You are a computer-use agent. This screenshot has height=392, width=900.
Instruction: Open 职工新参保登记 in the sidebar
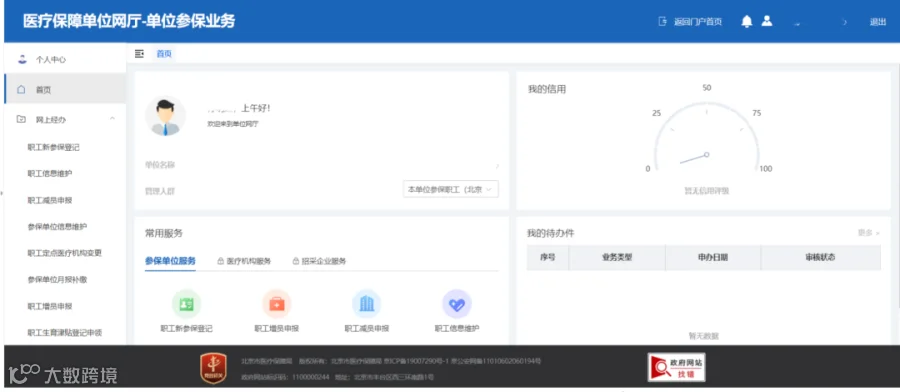pos(53,148)
